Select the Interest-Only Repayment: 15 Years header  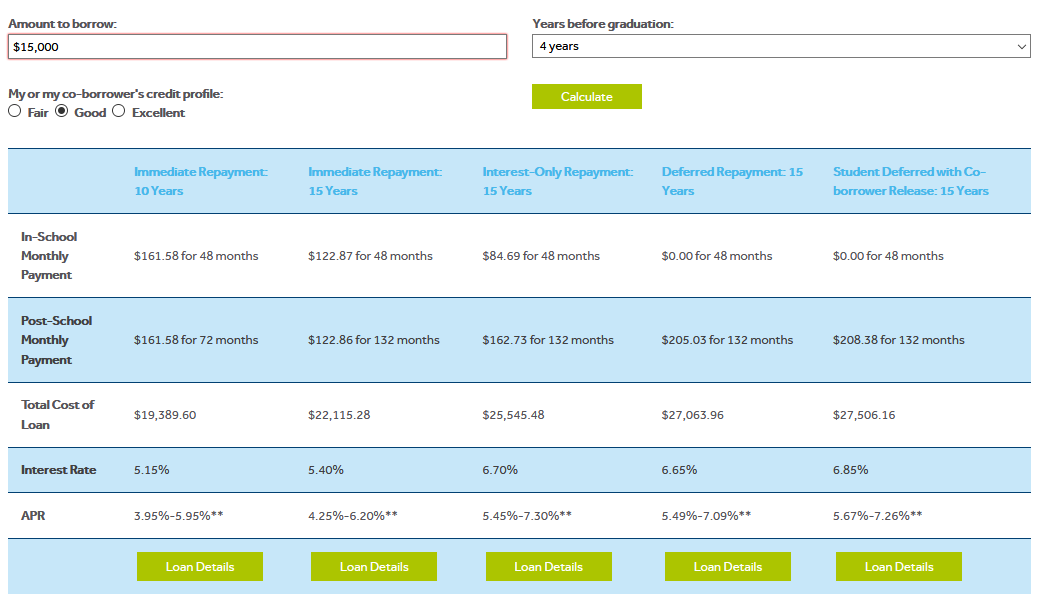(x=554, y=181)
